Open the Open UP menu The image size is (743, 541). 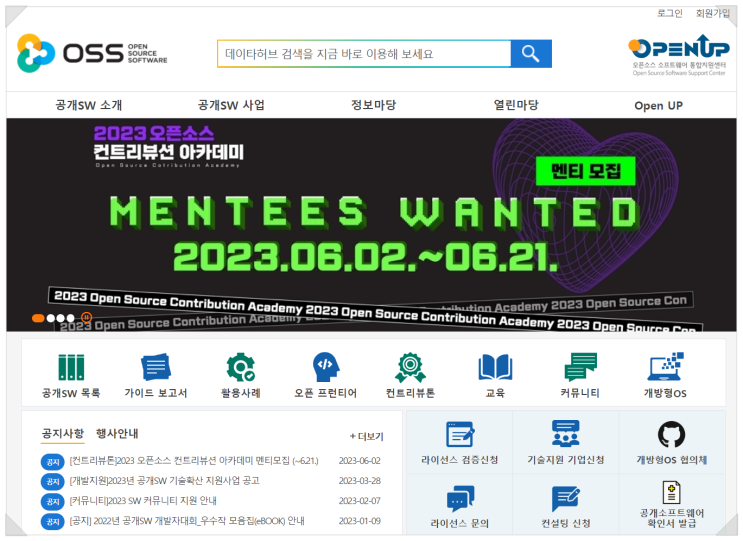tap(659, 106)
